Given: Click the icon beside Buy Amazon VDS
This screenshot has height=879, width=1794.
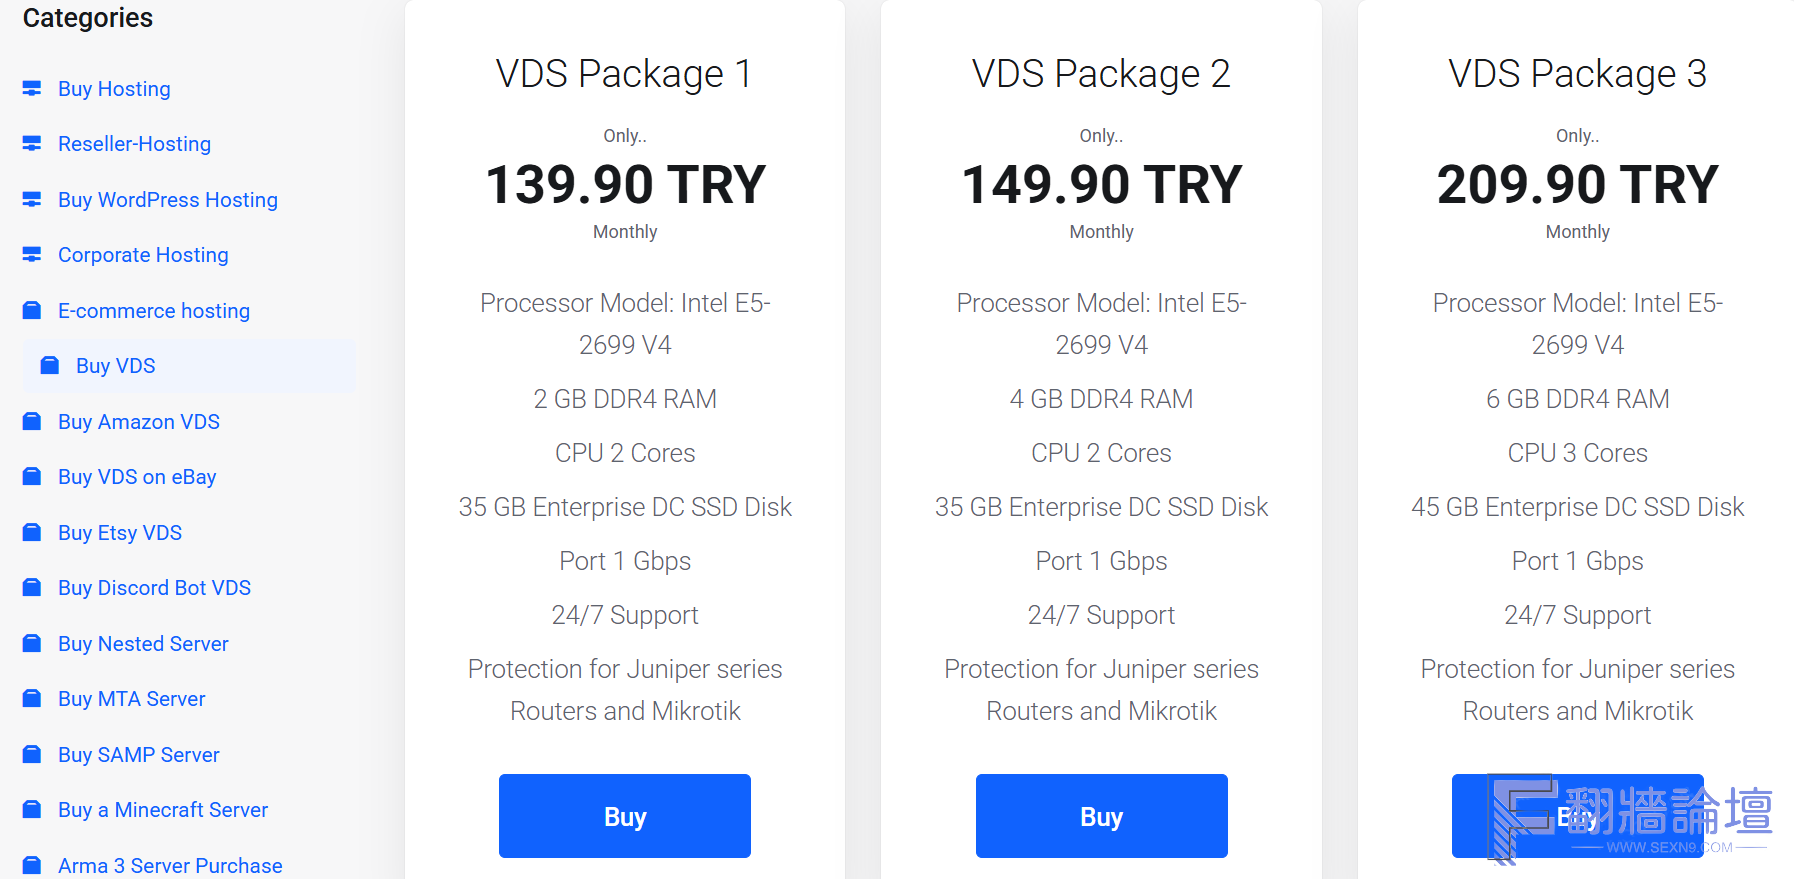Looking at the screenshot, I should [x=32, y=422].
